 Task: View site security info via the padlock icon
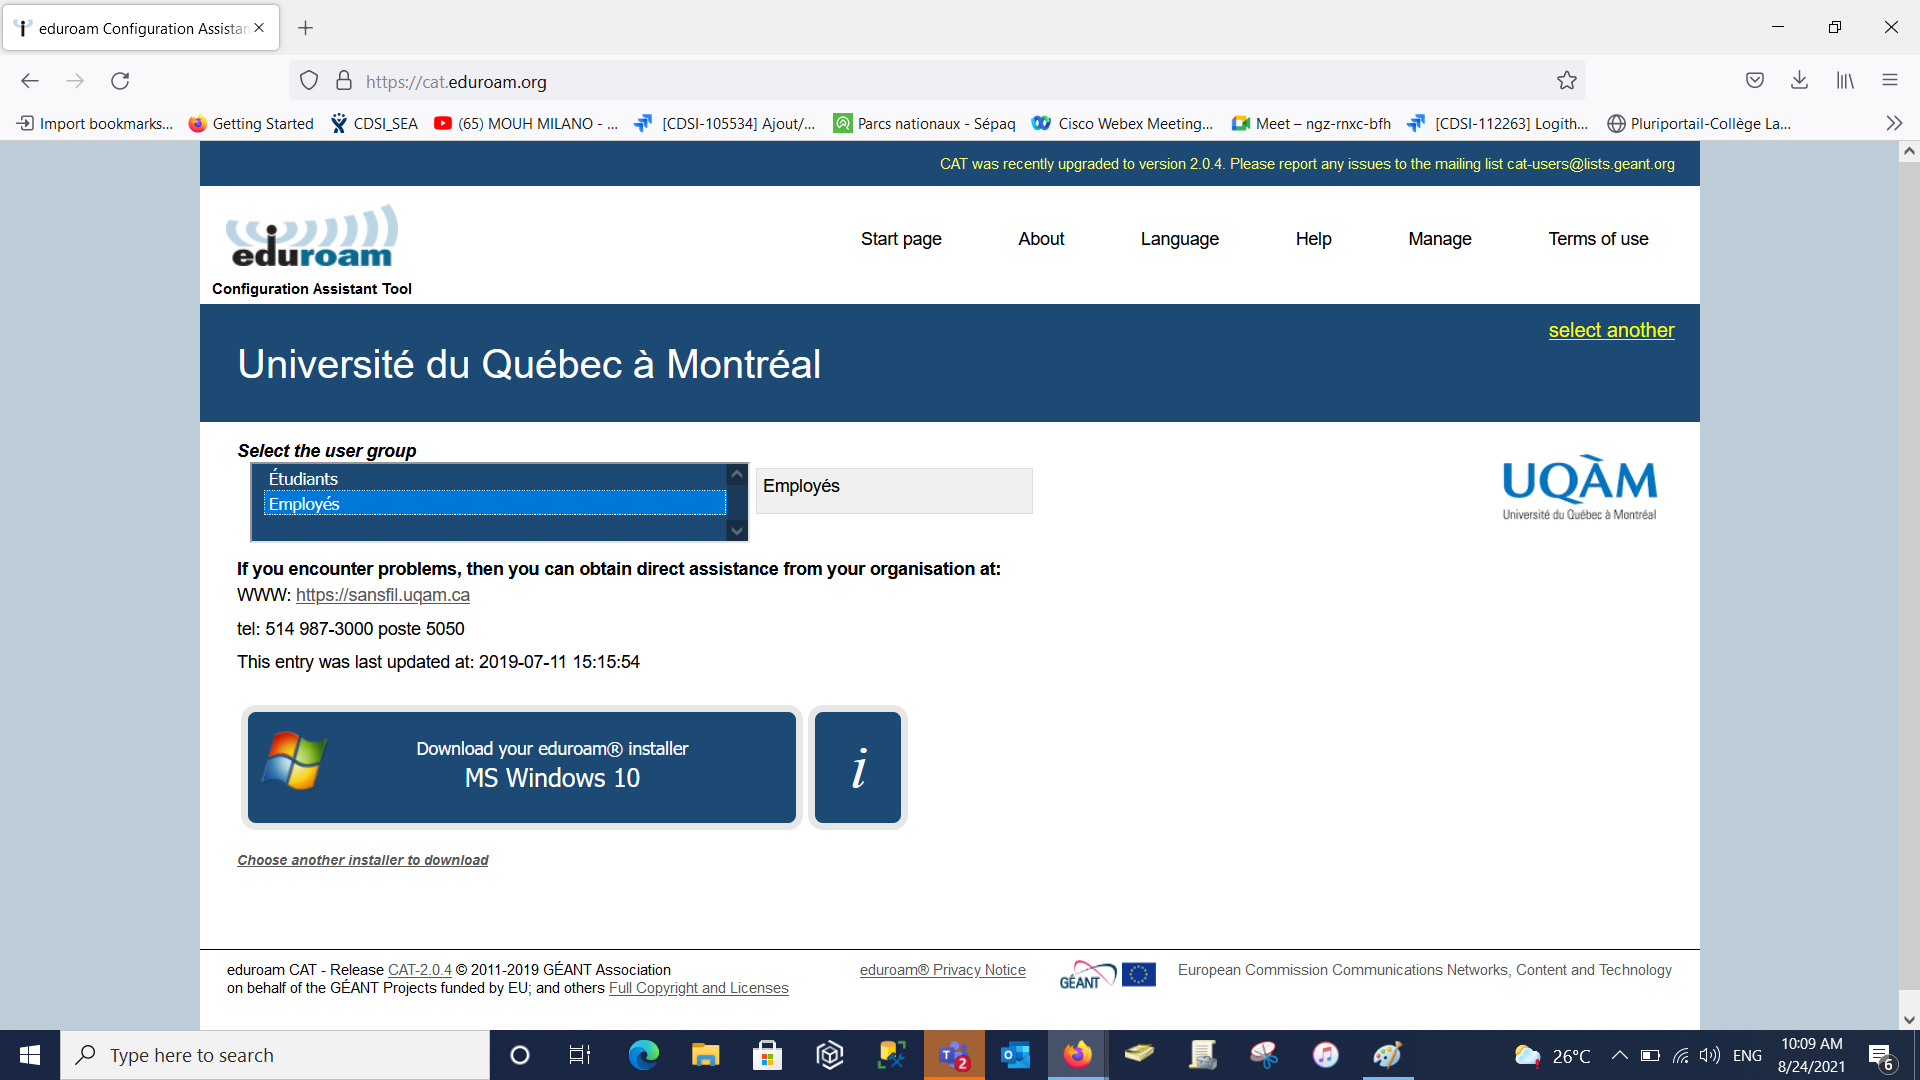coord(344,81)
